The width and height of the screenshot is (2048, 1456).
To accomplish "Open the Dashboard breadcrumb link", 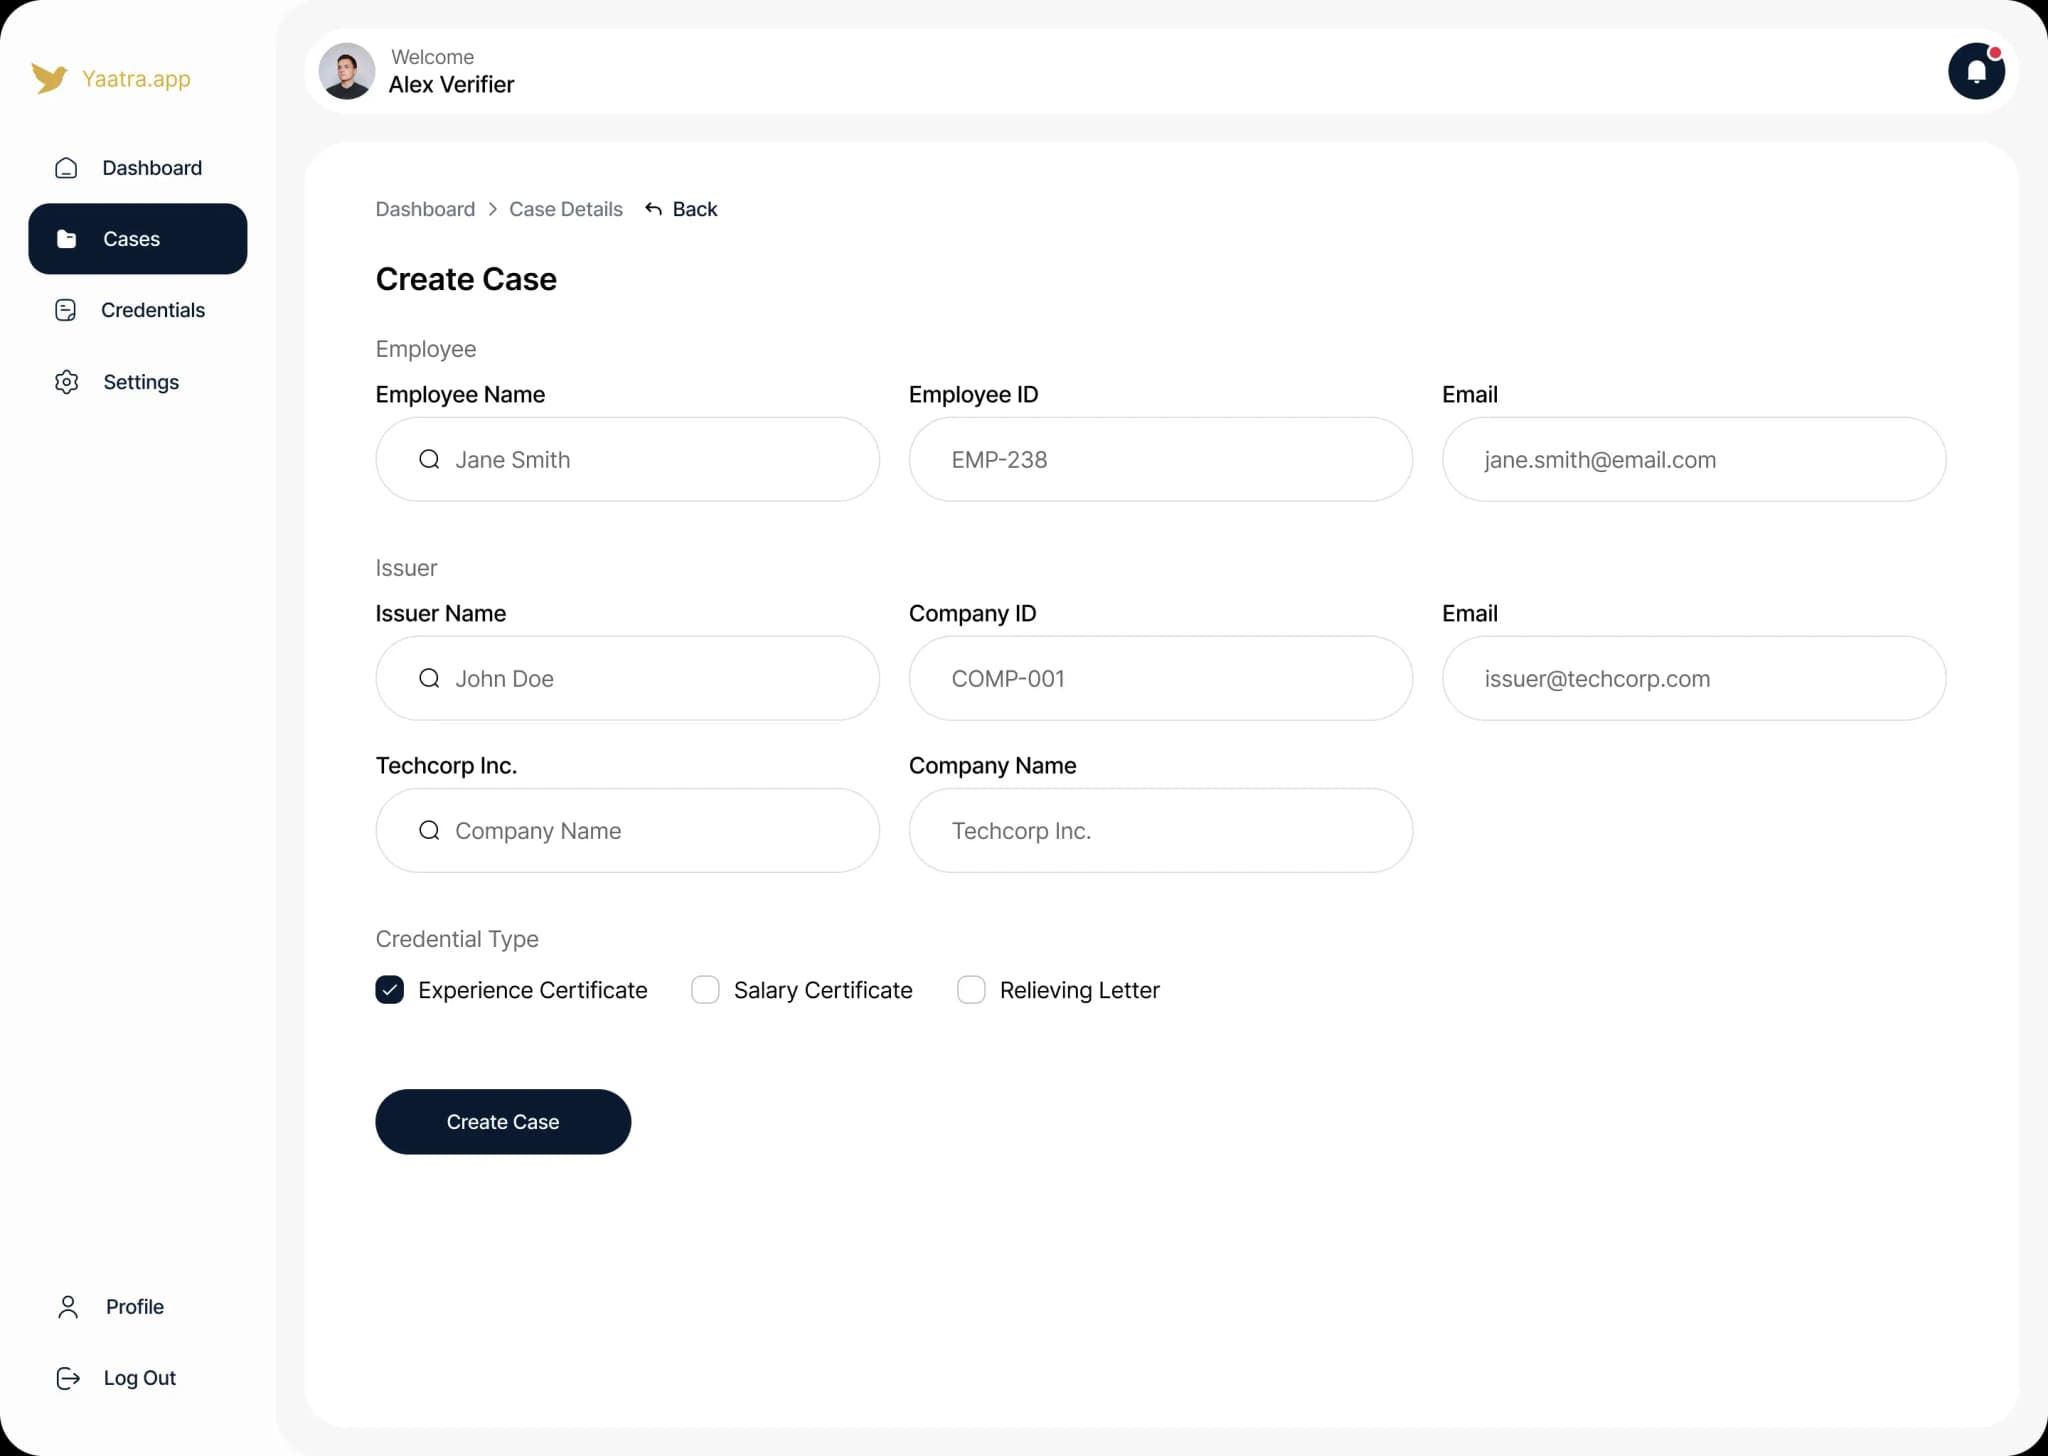I will click(425, 209).
